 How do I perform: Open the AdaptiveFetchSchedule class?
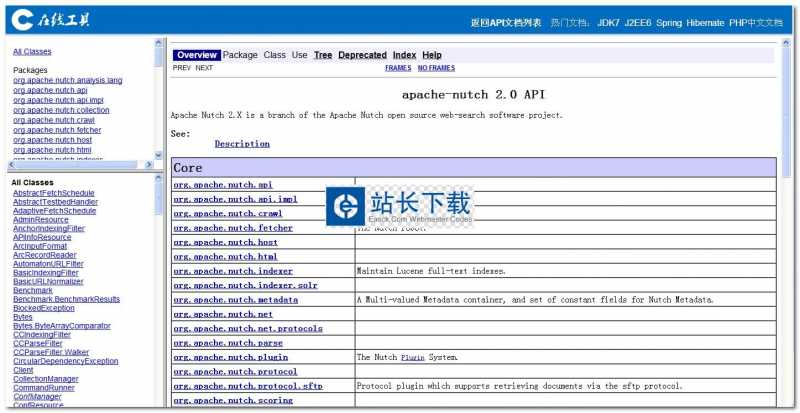pyautogui.click(x=55, y=211)
